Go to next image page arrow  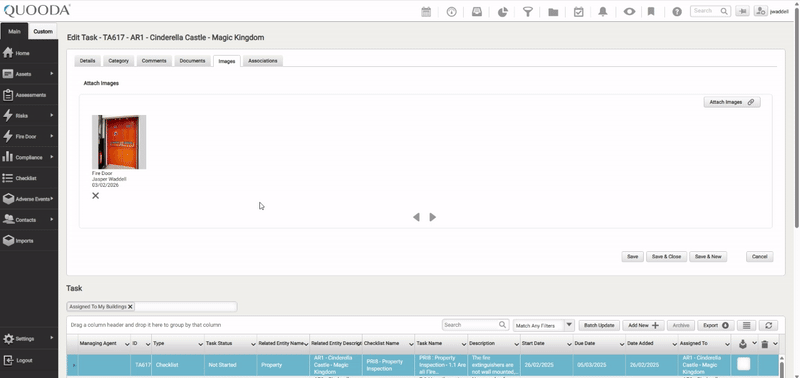tap(433, 217)
